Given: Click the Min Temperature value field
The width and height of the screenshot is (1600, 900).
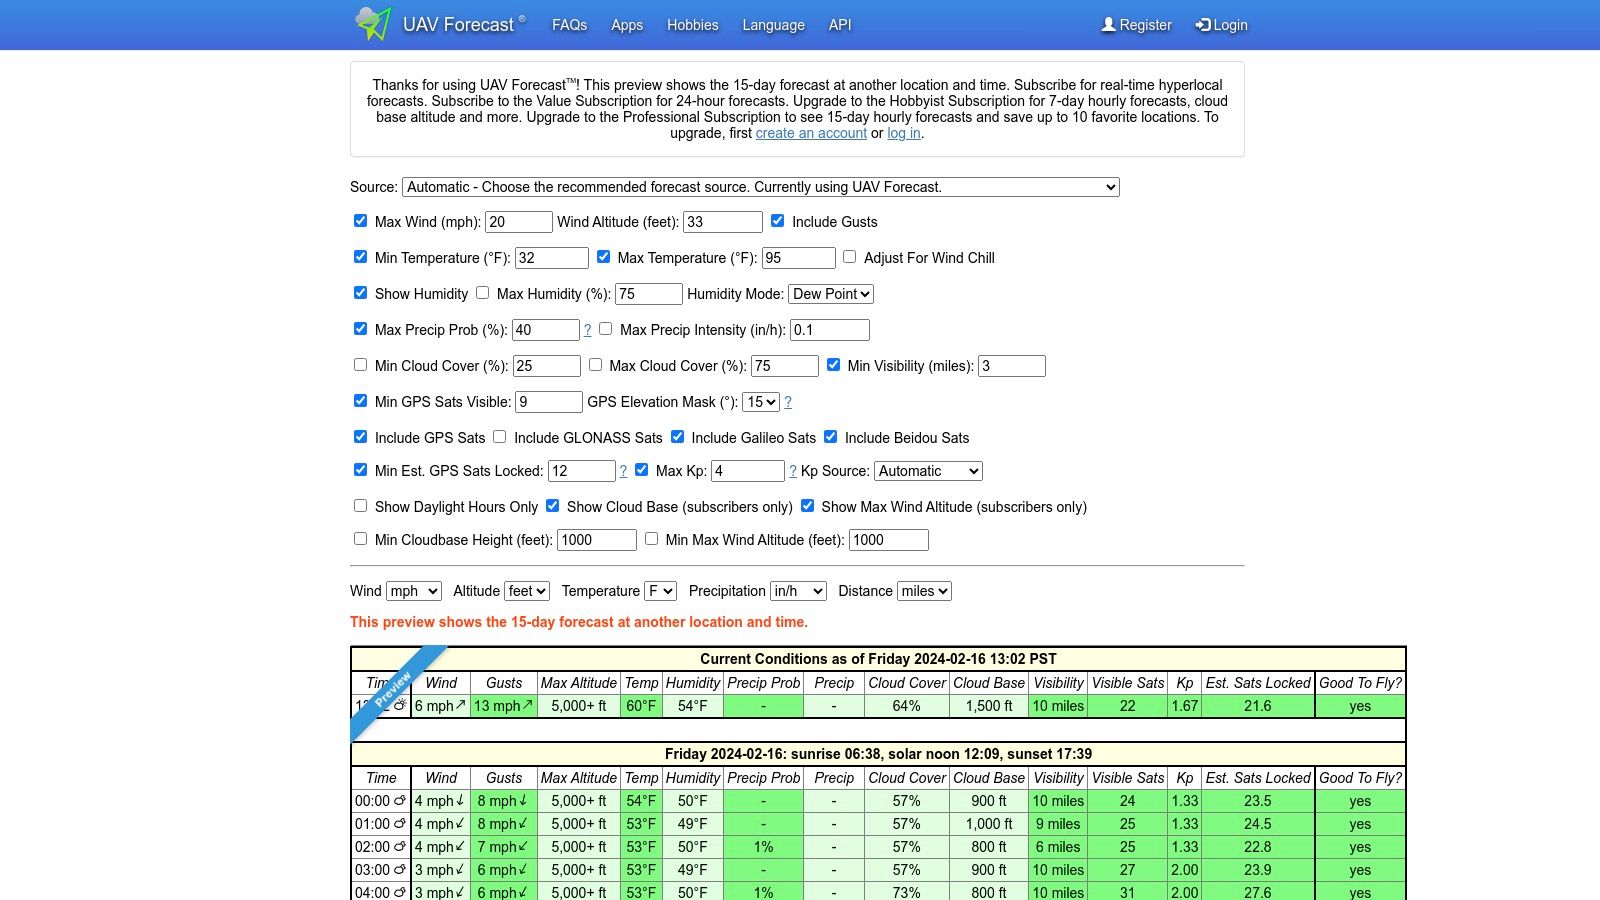Looking at the screenshot, I should coord(552,258).
